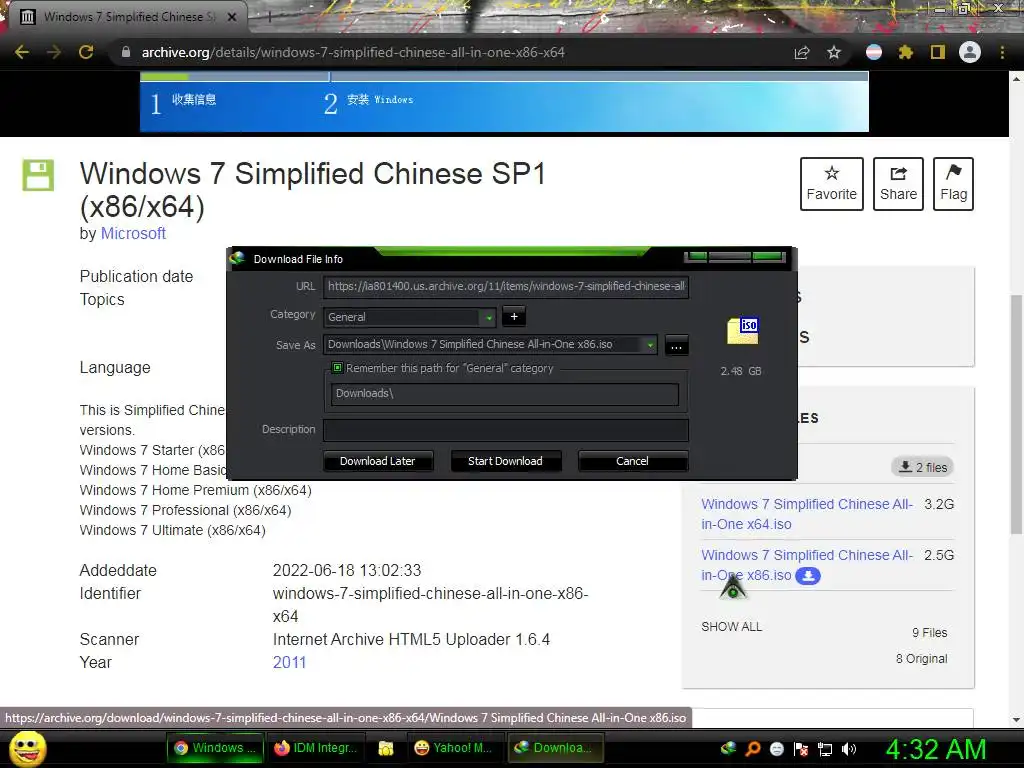Screen dimensions: 1024x768
Task: Click the download icon beside x86.iso link
Action: (x=808, y=576)
